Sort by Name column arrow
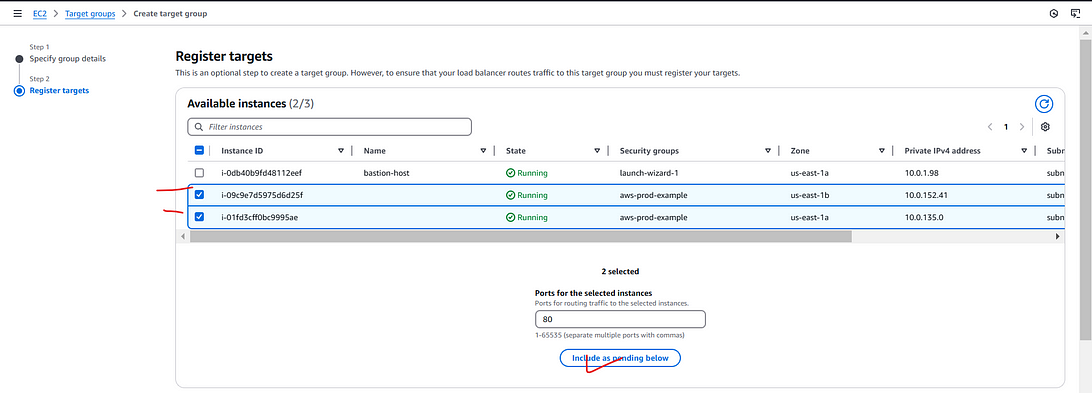This screenshot has width=1092, height=393. 483,151
